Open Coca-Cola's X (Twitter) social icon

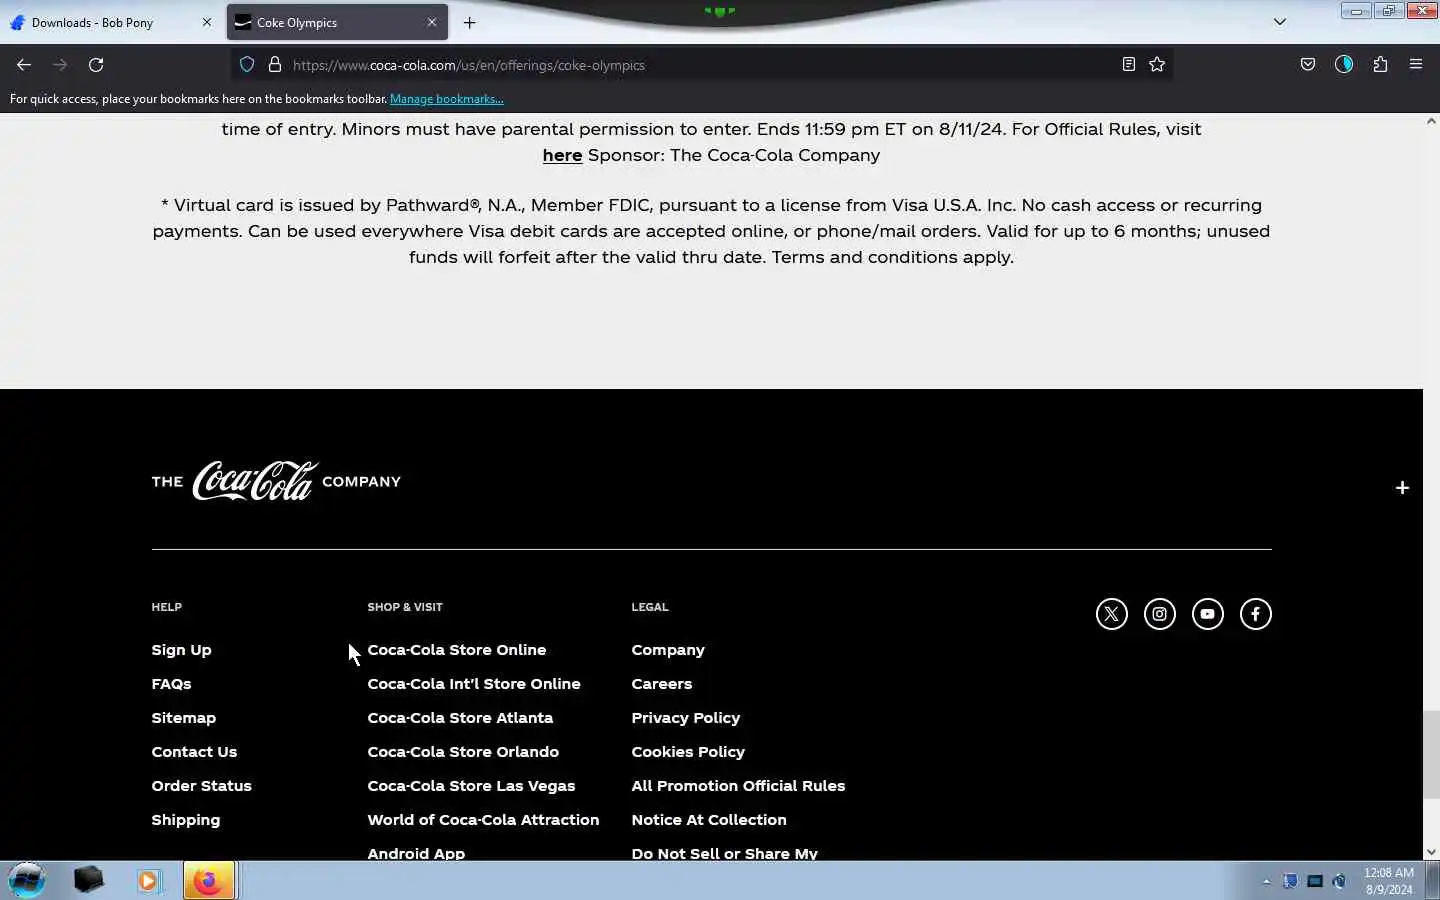coord(1111,614)
